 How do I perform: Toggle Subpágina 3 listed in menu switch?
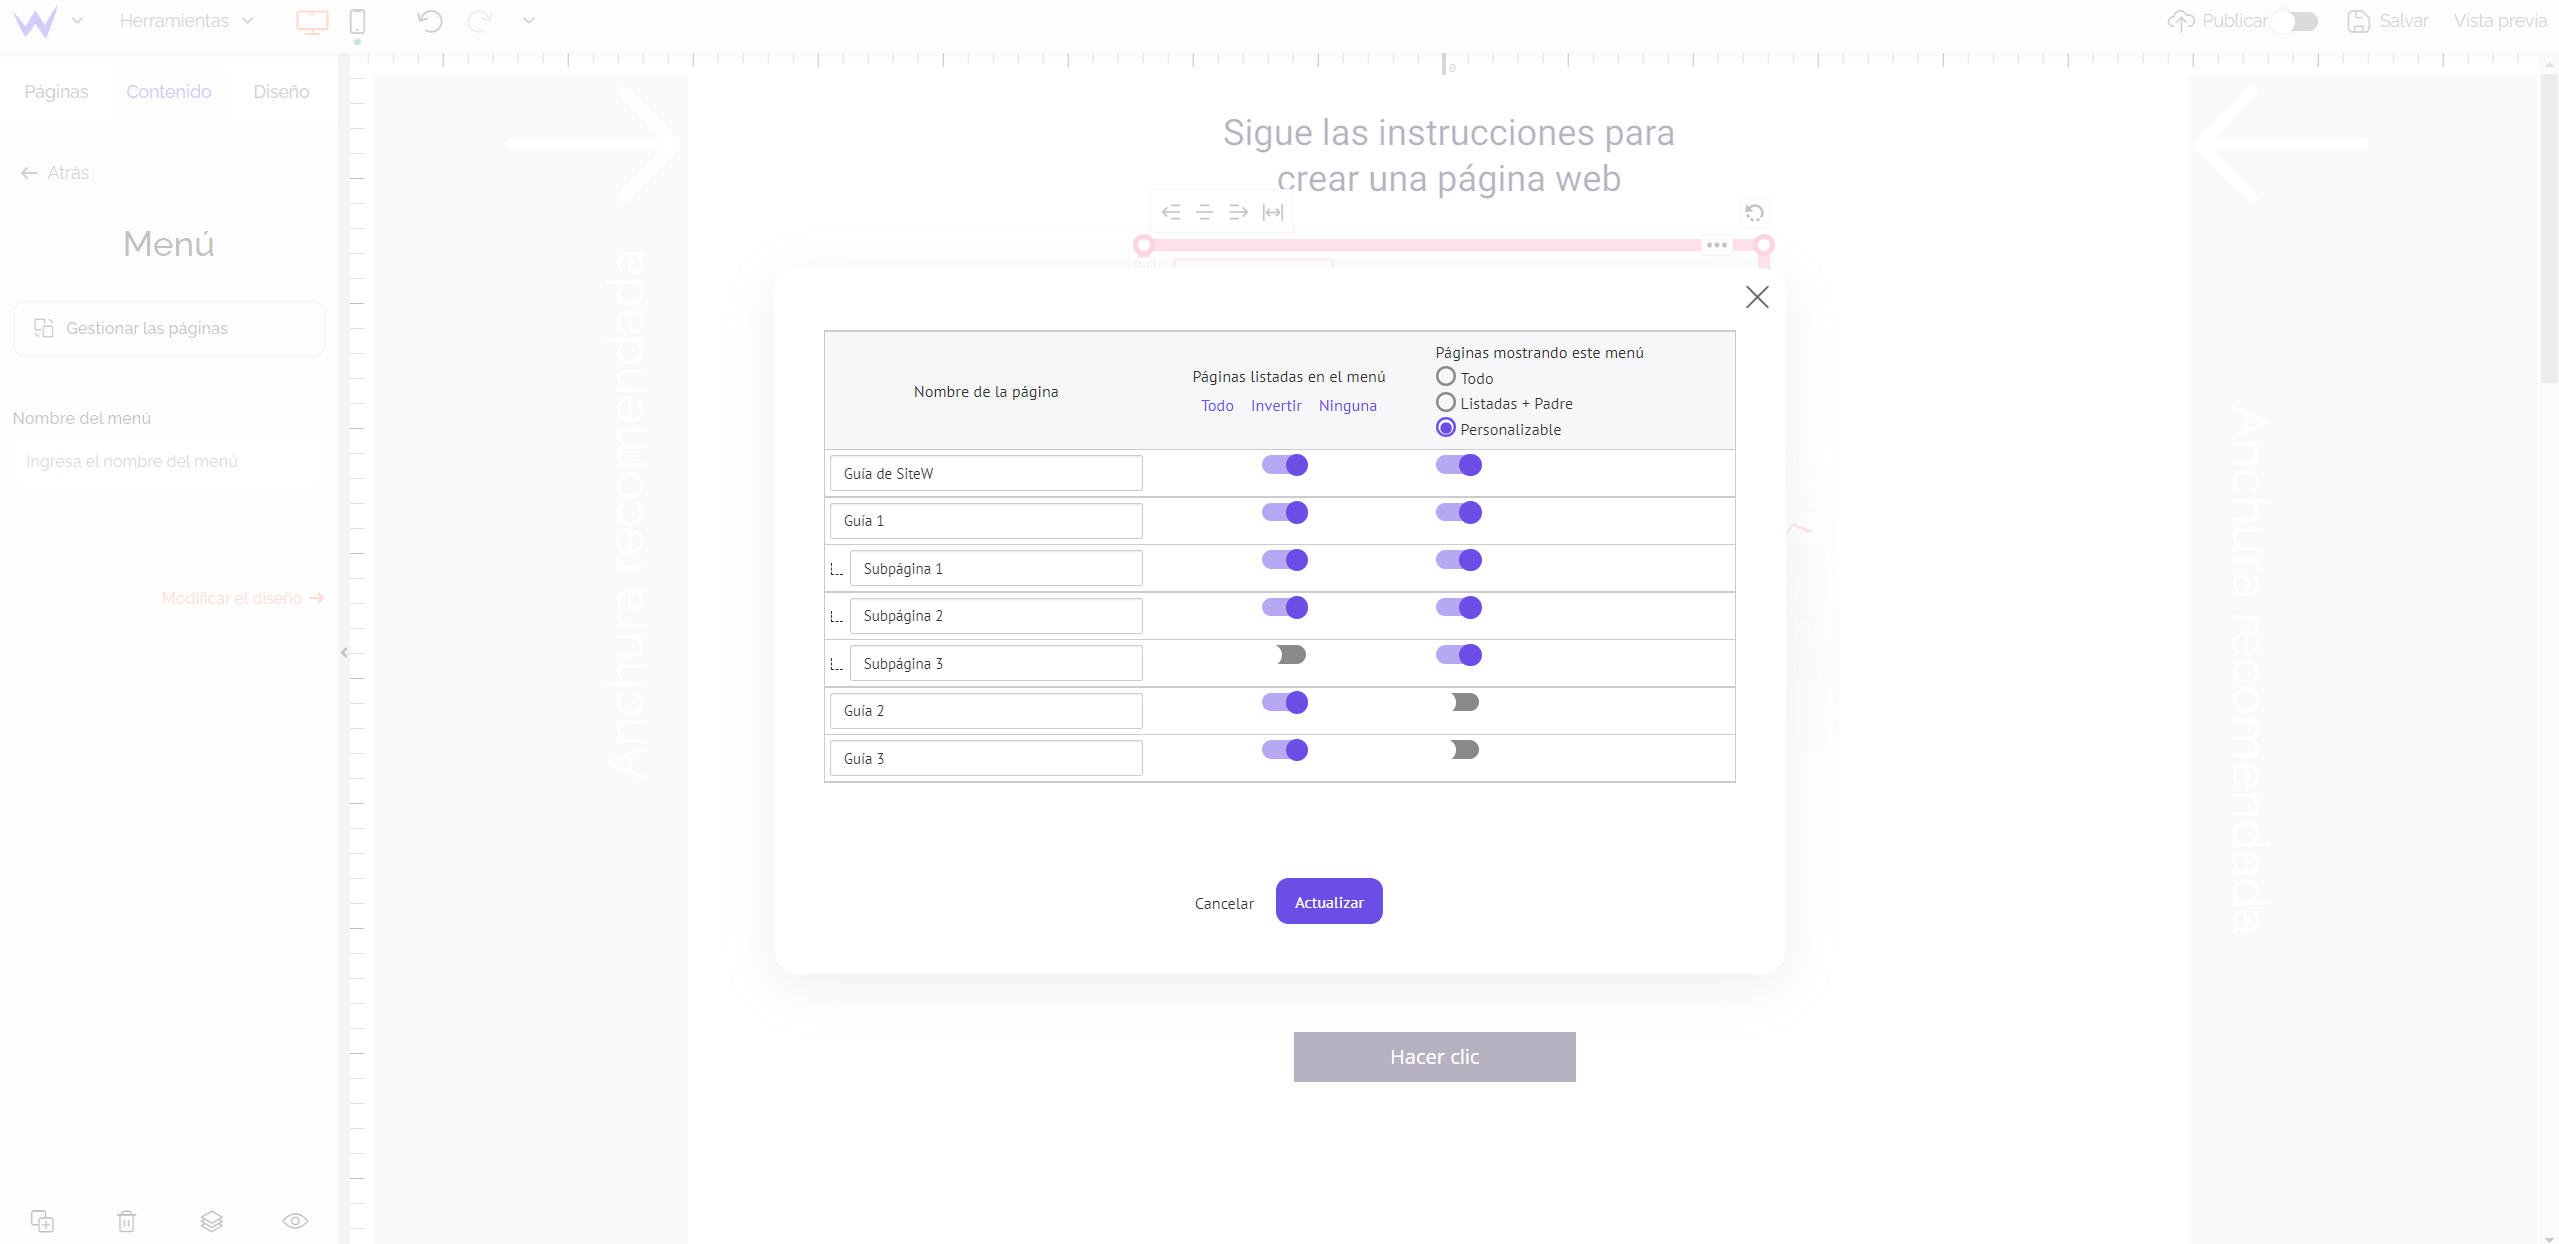(x=1291, y=655)
